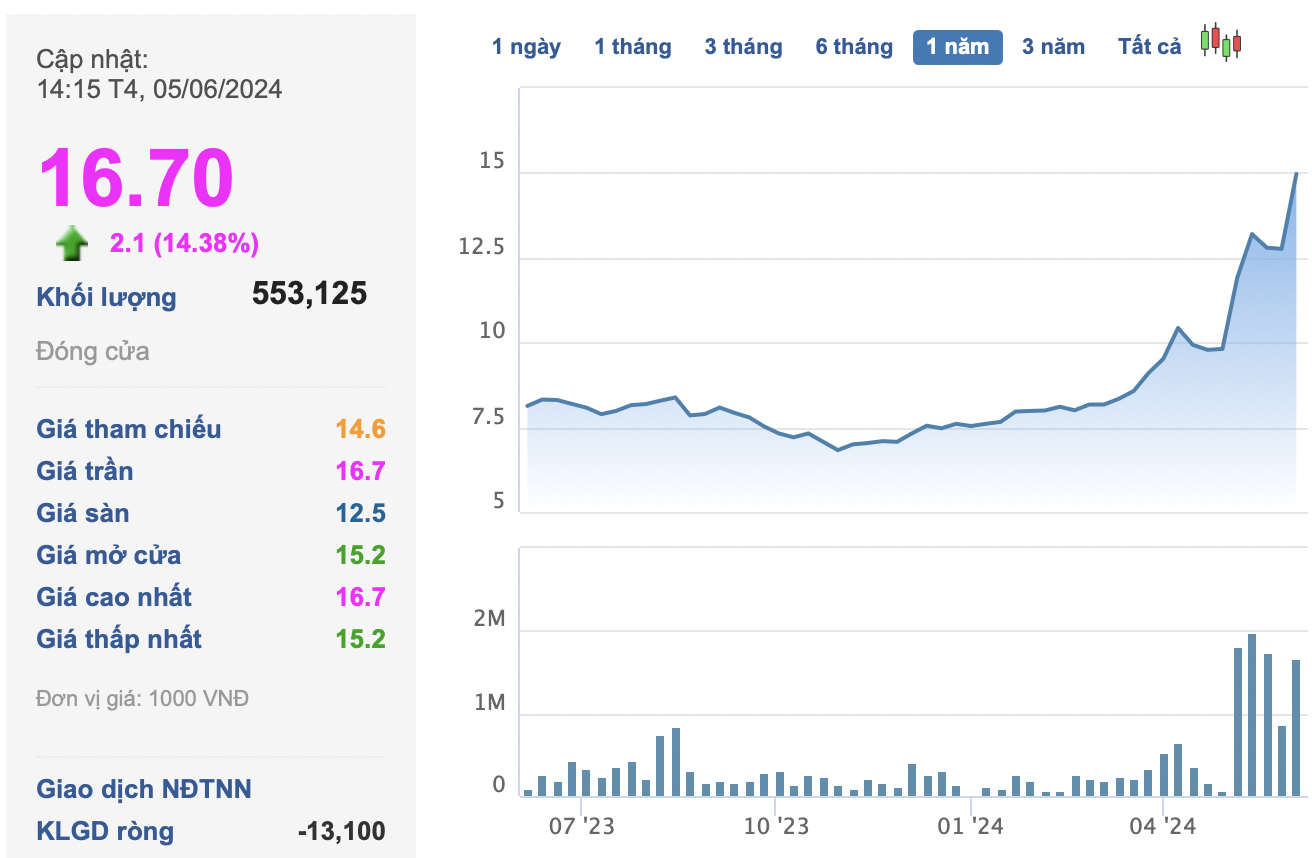This screenshot has height=858, width=1312.
Task: Switch to the "3 tháng" range
Action: (743, 47)
